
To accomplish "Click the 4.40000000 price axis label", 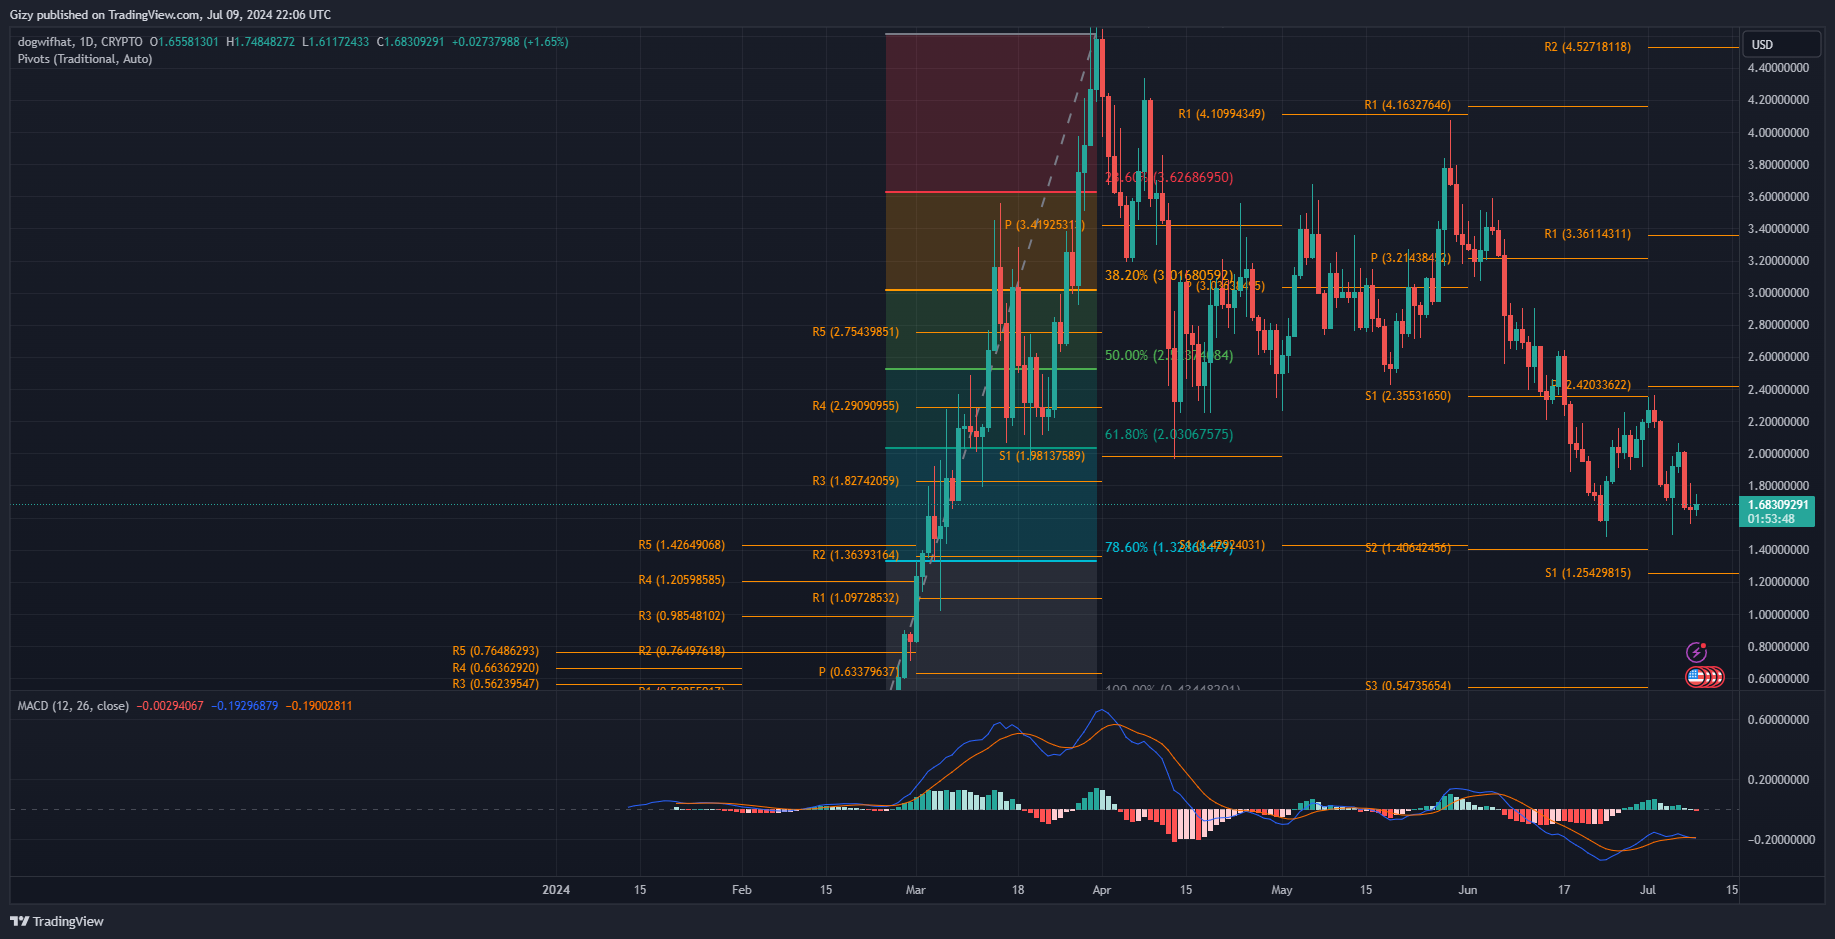I will (x=1778, y=68).
